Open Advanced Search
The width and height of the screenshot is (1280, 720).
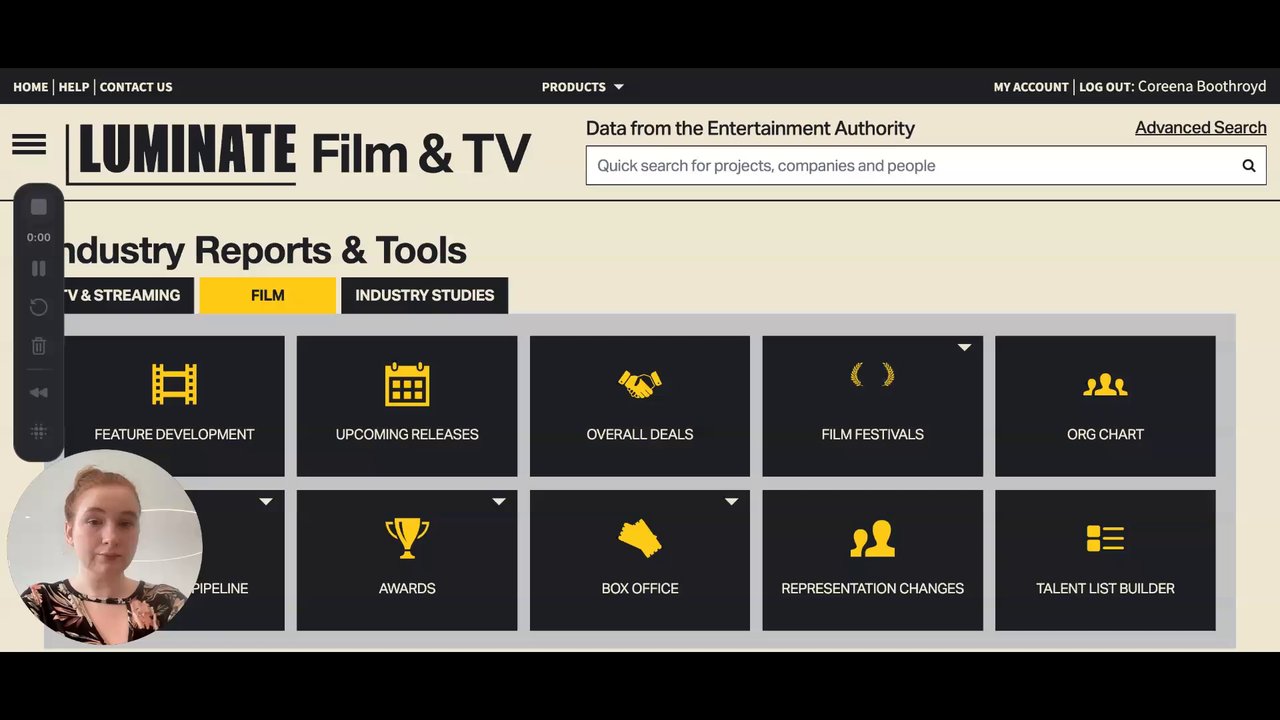click(1201, 128)
